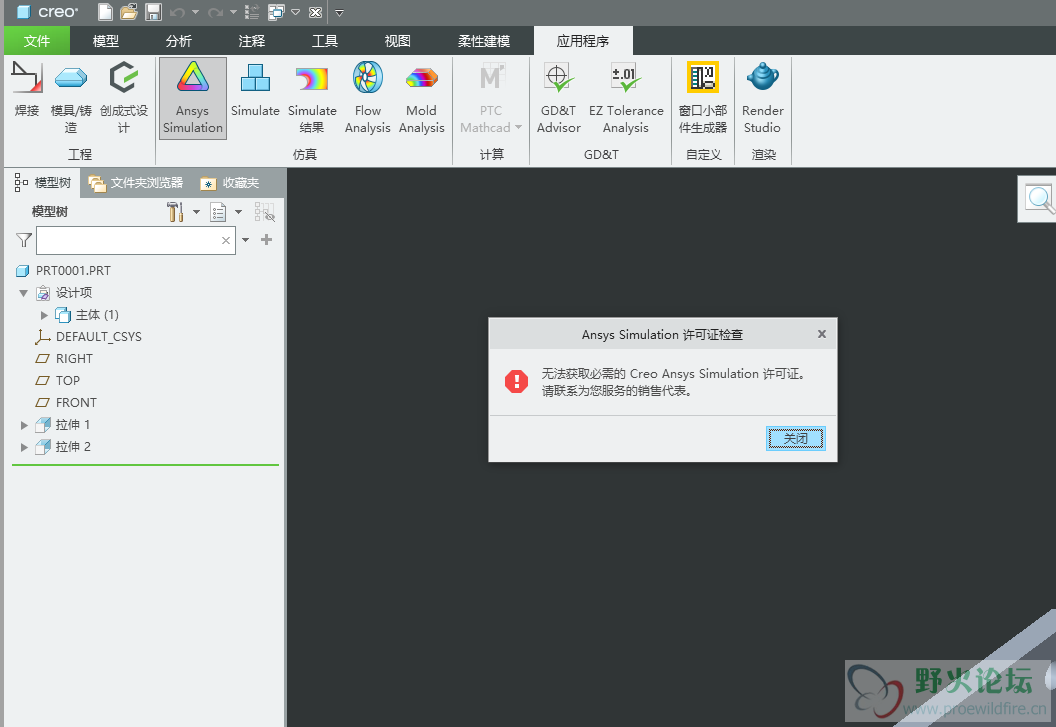Image resolution: width=1056 pixels, height=727 pixels.
Task: Open a file from quick toolbar
Action: point(129,12)
